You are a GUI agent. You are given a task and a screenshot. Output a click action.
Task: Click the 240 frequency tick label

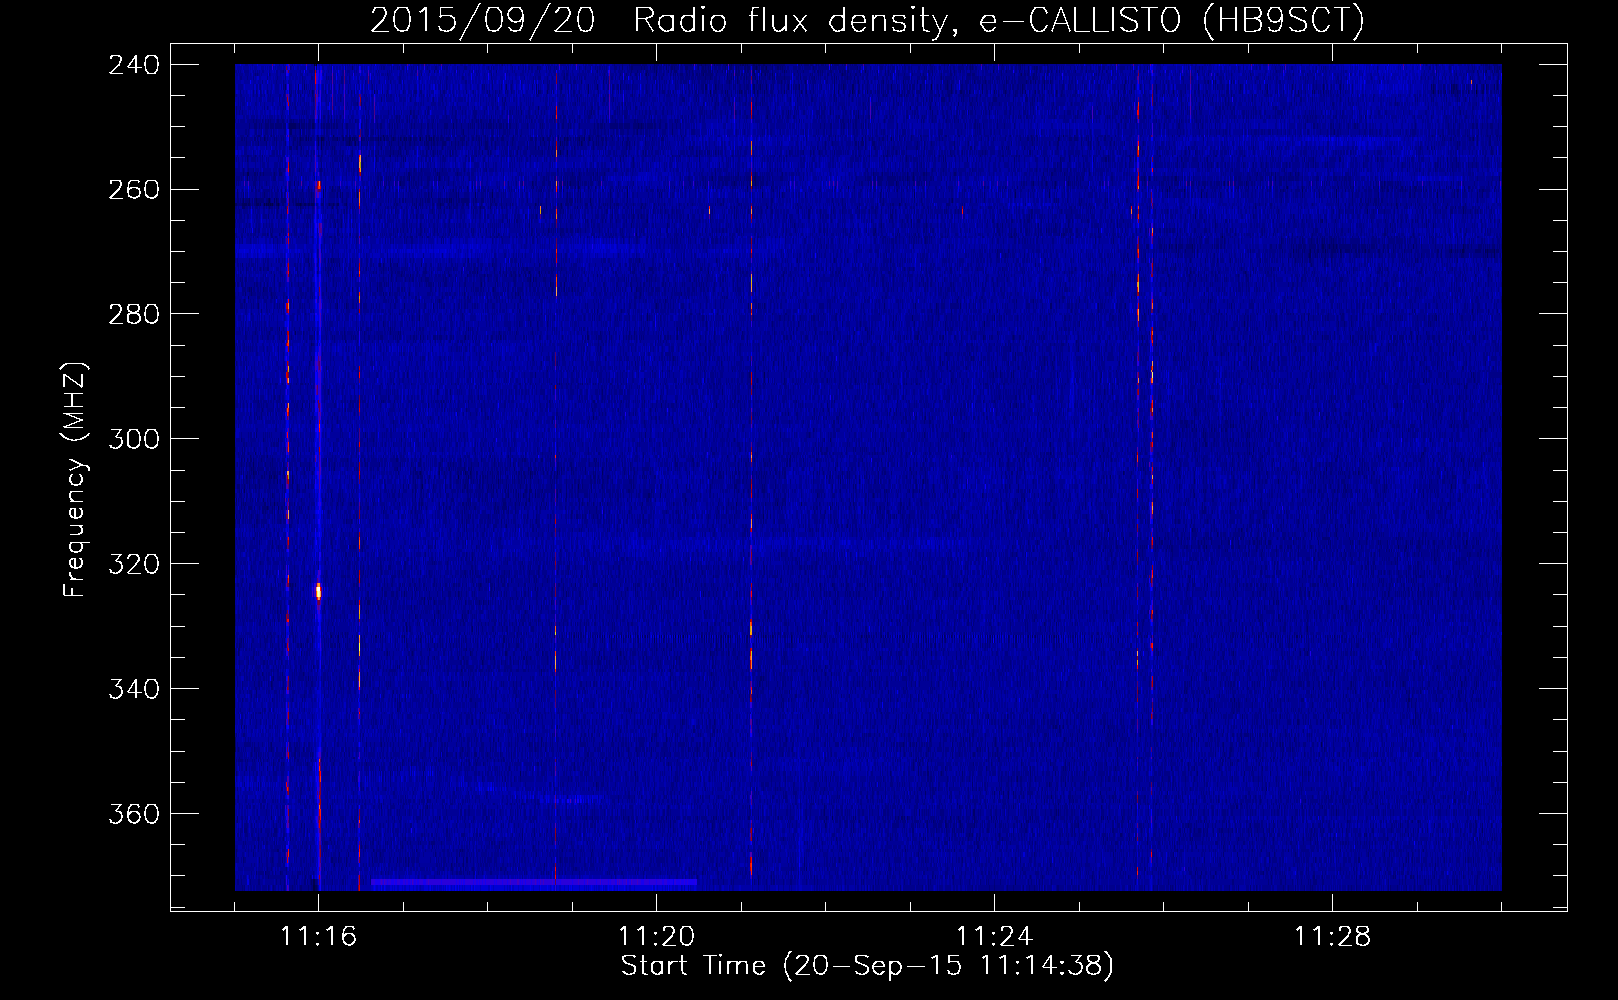tap(134, 65)
